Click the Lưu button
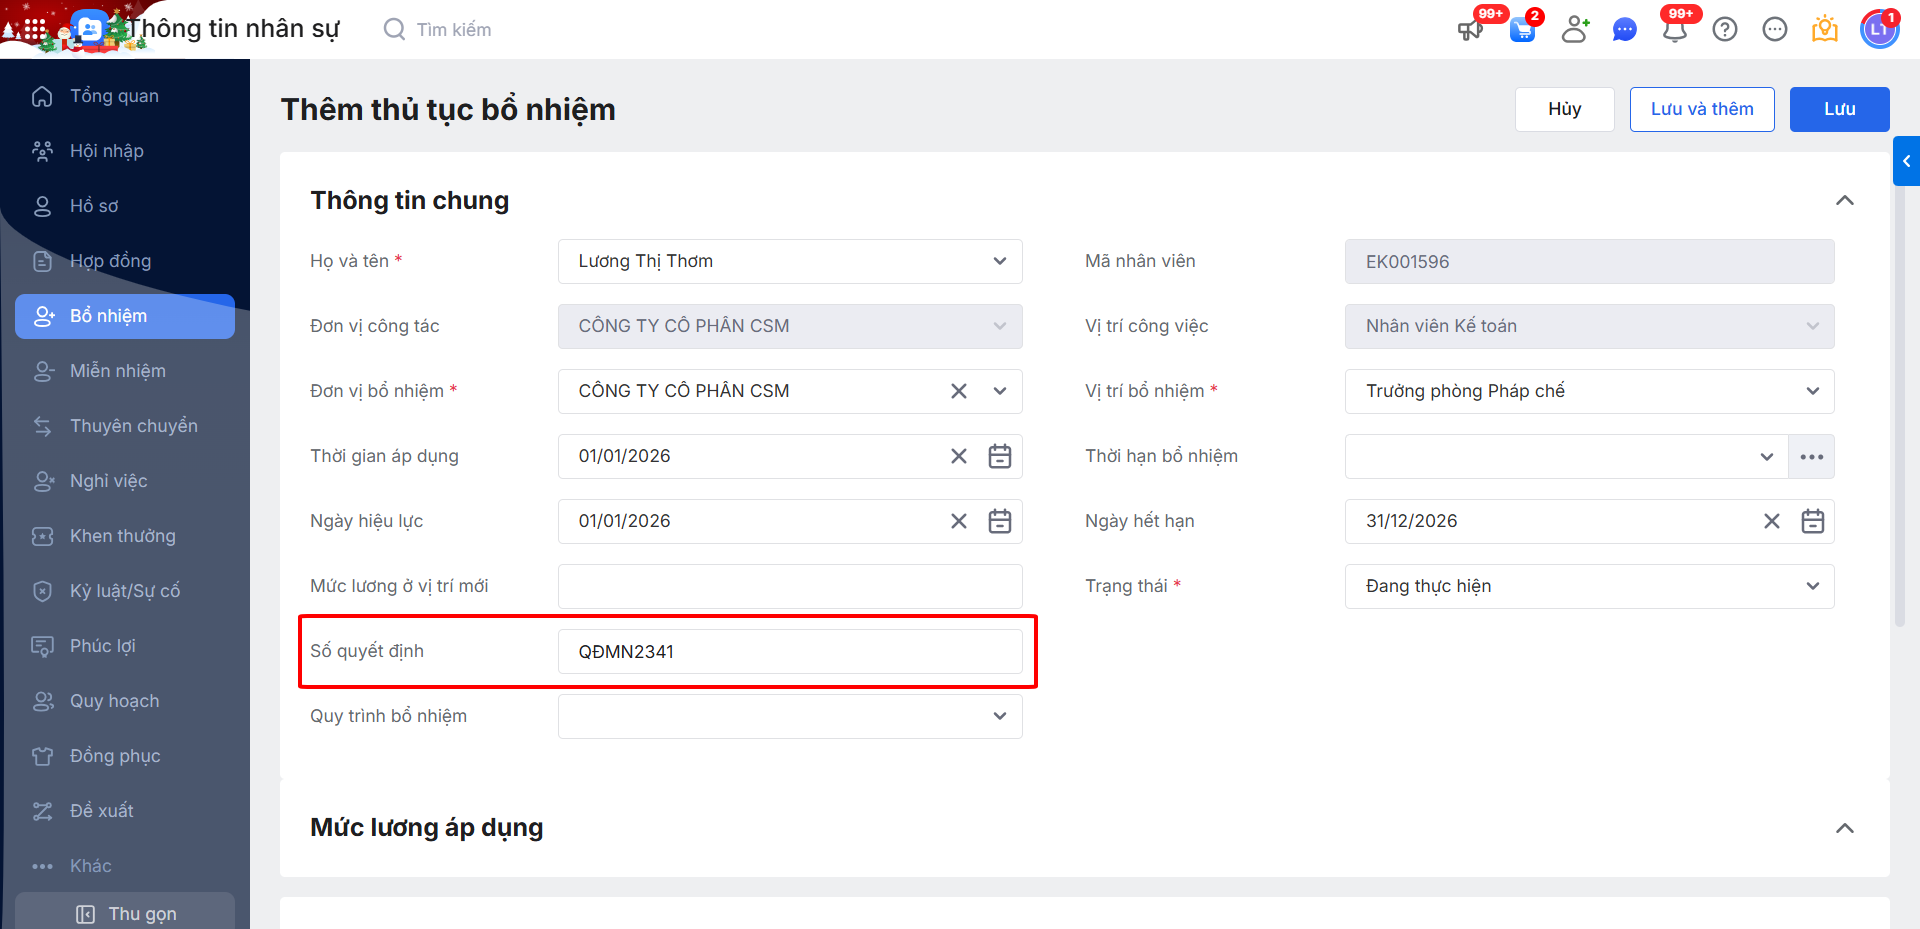Viewport: 1920px width, 929px height. point(1839,109)
